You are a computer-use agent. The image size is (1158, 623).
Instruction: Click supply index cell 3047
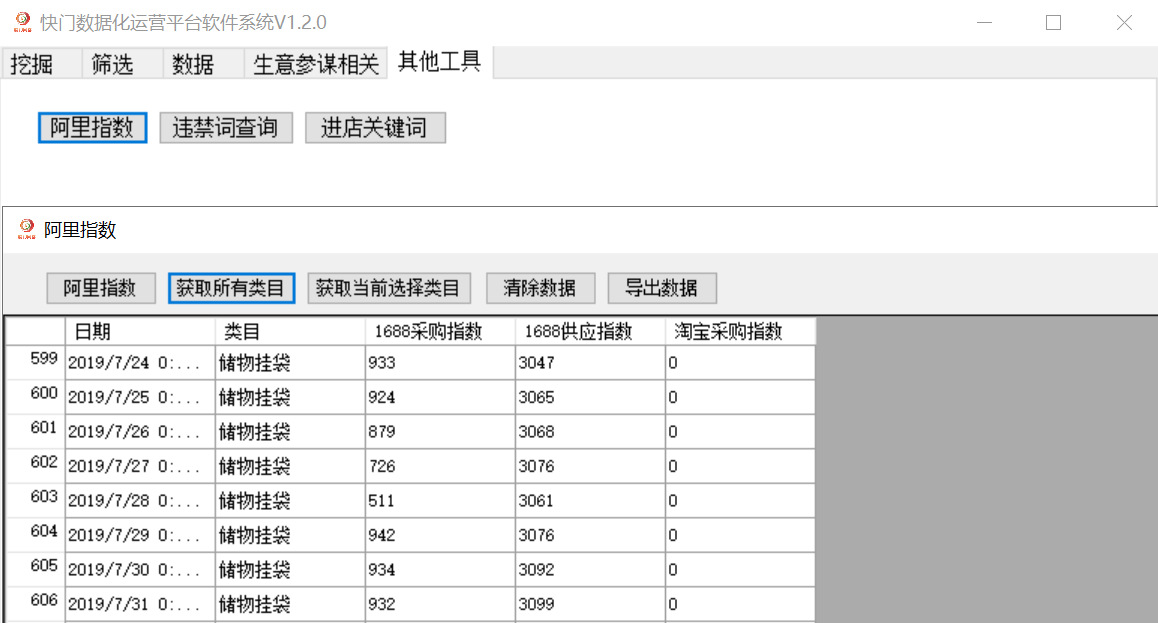590,362
